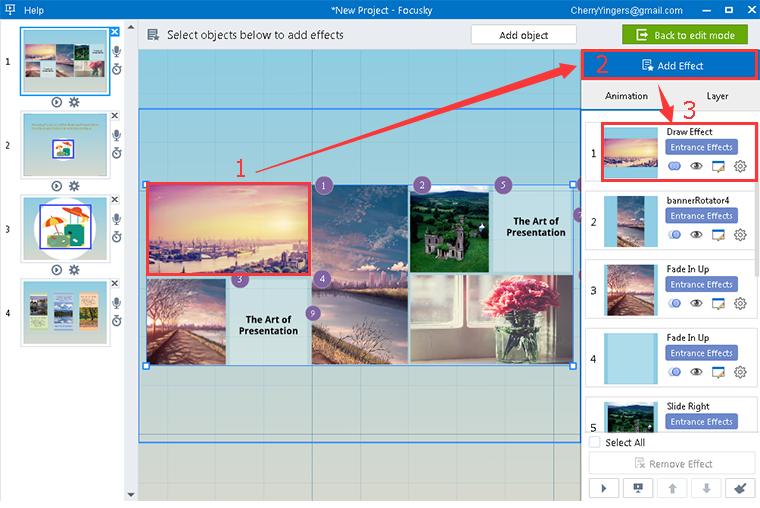The height and width of the screenshot is (508, 760).
Task: Open settings gear for animation row 4
Action: [740, 372]
